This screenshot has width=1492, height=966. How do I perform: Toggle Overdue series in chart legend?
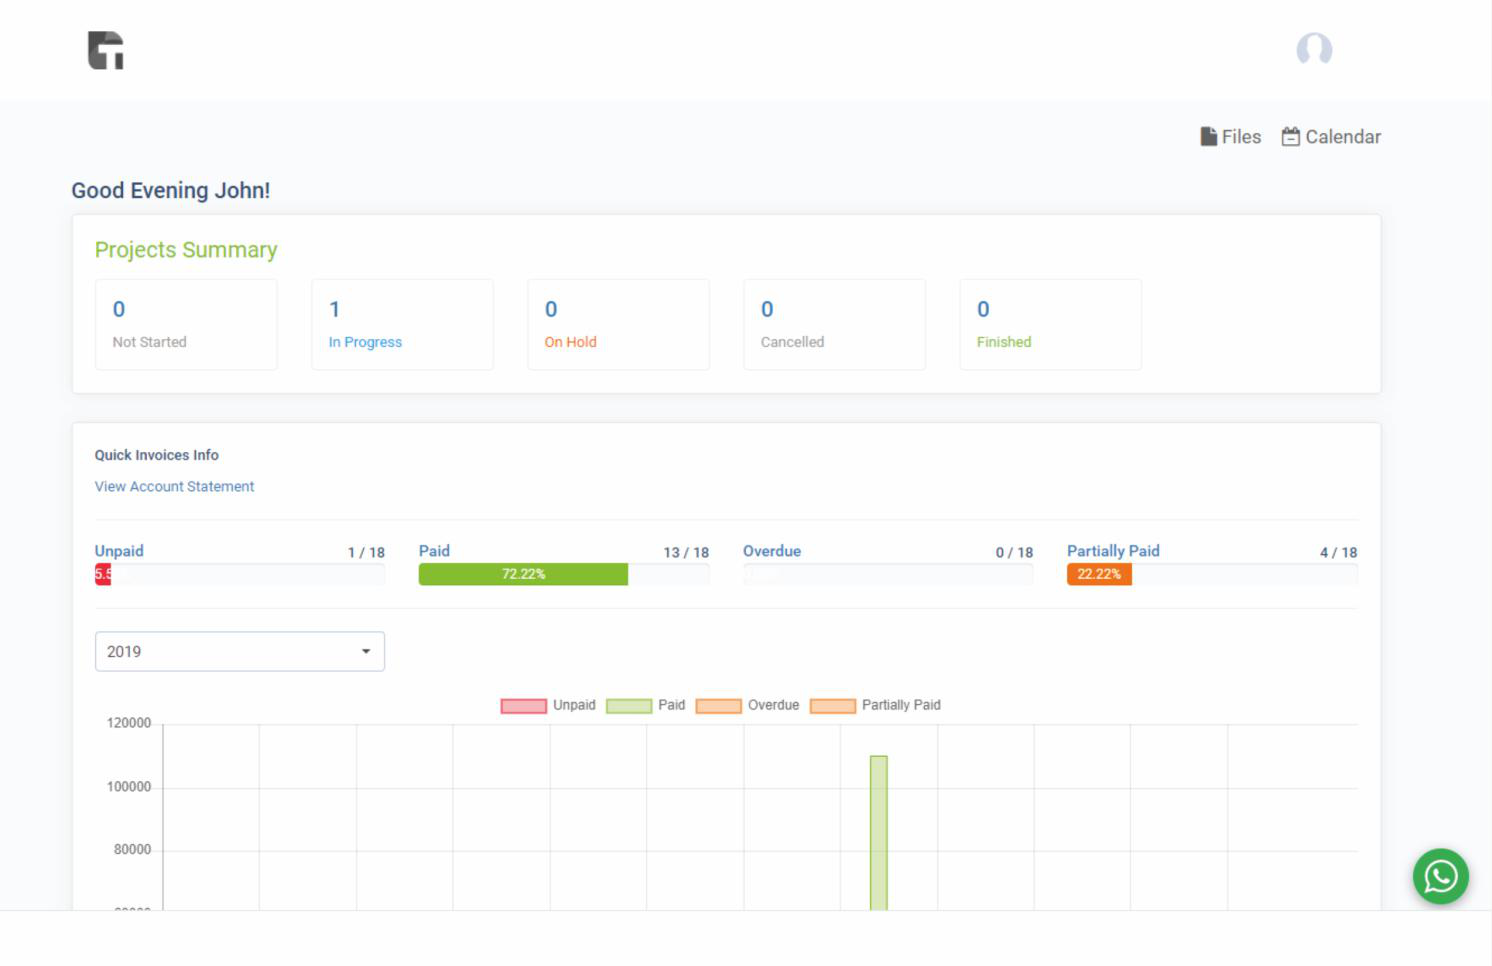(x=747, y=705)
